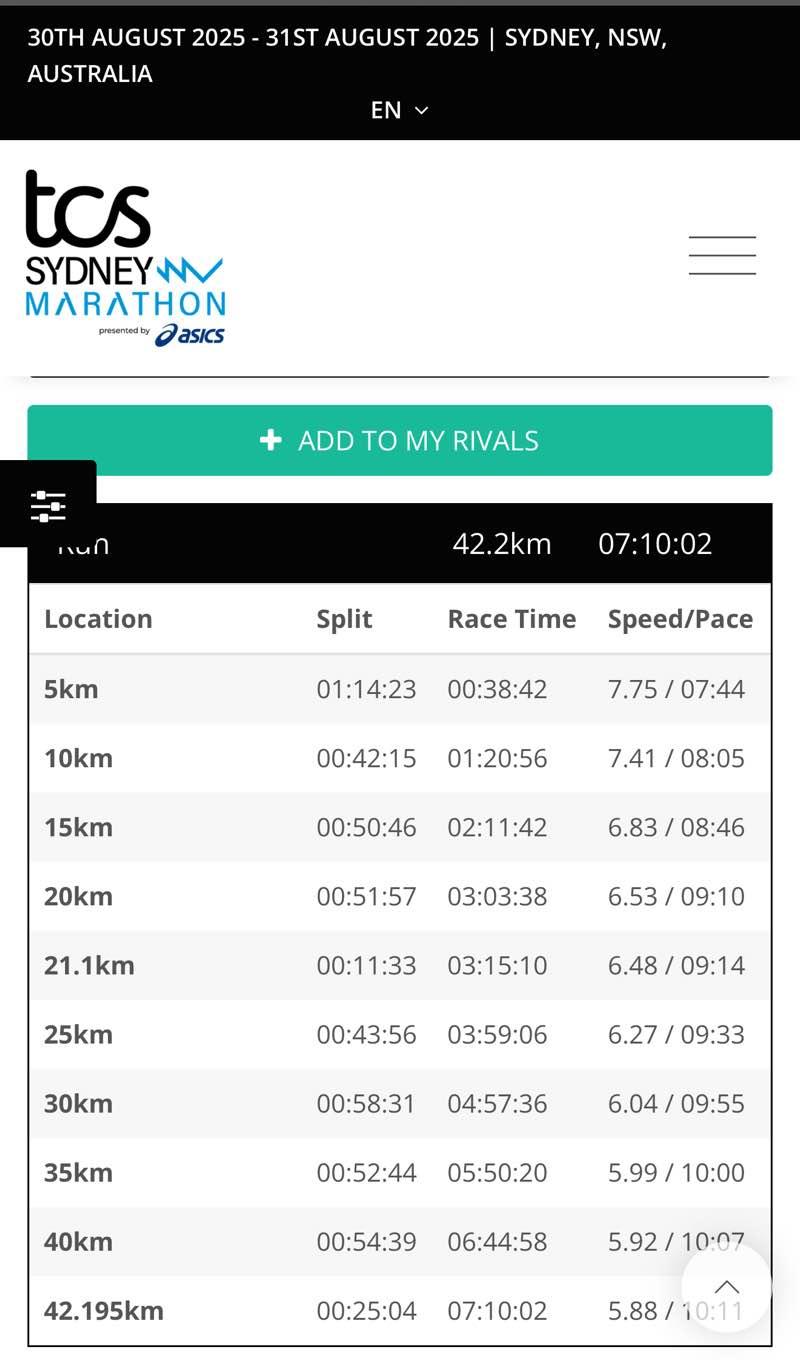Click the TCS Sydney Marathon logo
This screenshot has height=1360, width=800.
125,258
